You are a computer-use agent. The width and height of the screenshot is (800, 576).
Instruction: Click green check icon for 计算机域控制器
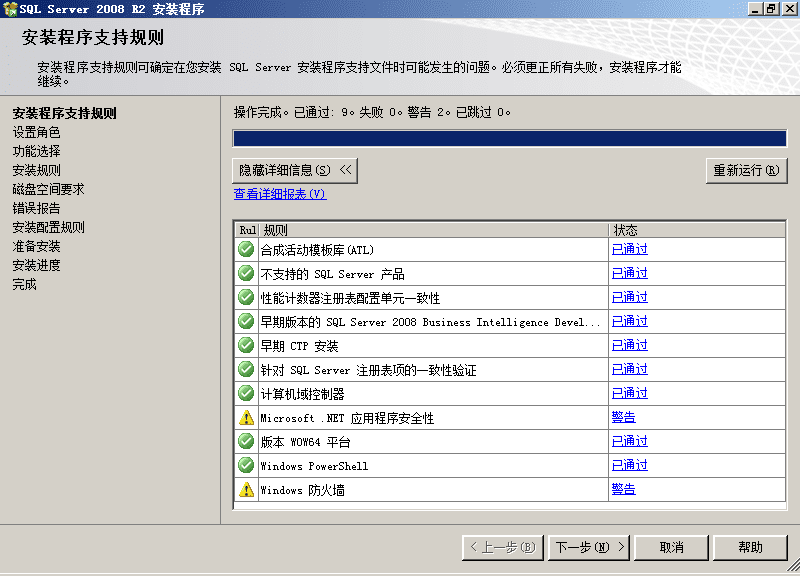tap(246, 393)
